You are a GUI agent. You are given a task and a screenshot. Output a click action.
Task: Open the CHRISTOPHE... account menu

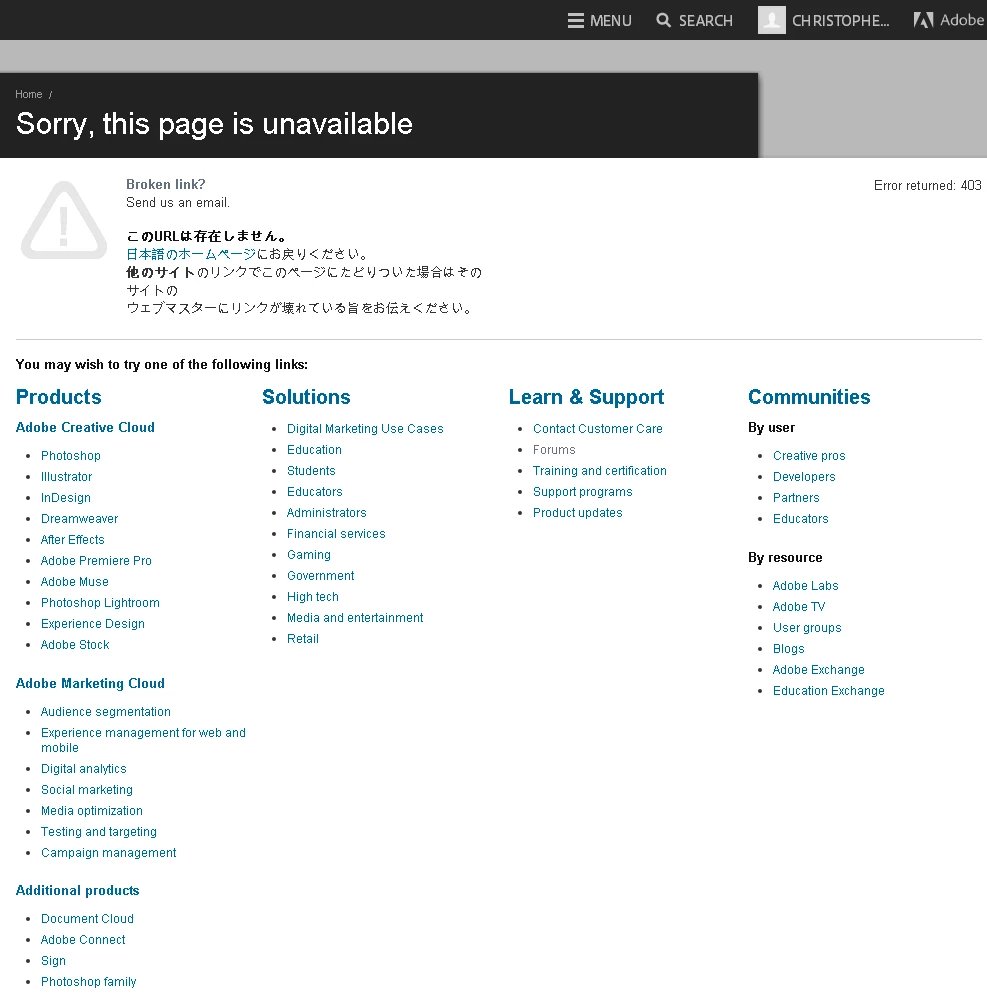[840, 21]
